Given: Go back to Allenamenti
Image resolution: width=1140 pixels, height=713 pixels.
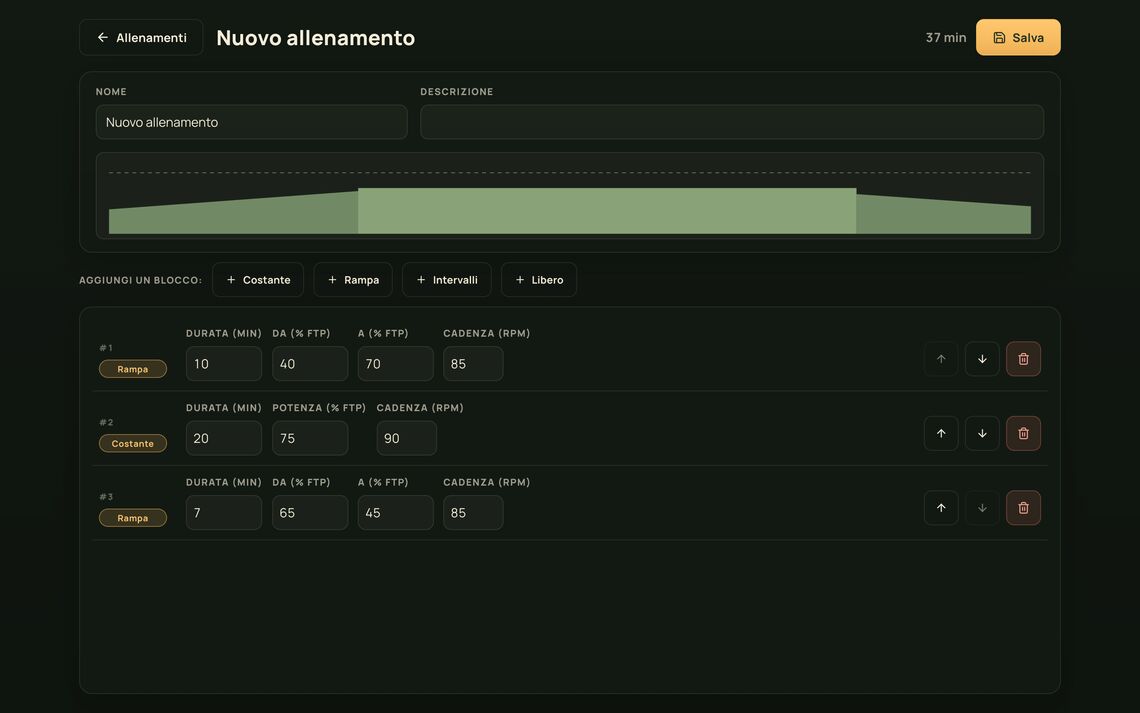Looking at the screenshot, I should [141, 37].
